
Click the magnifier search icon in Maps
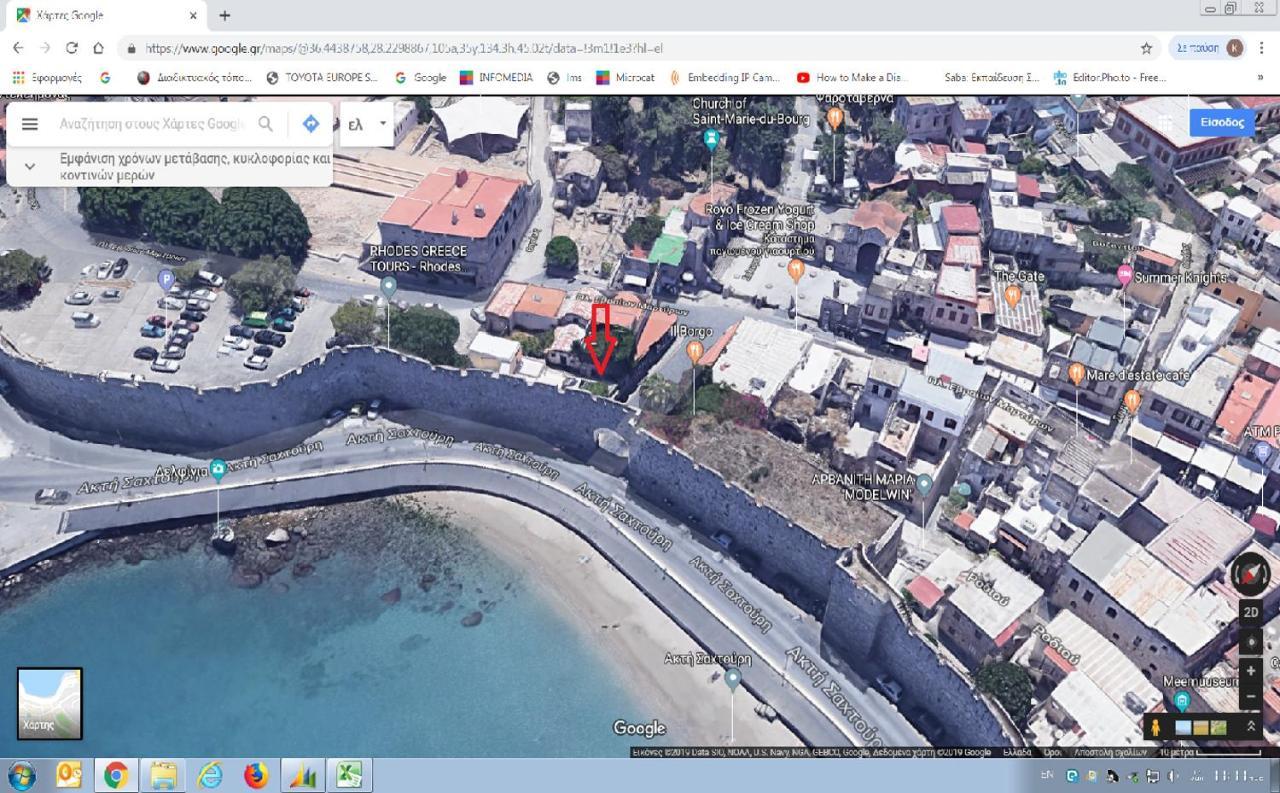(265, 124)
